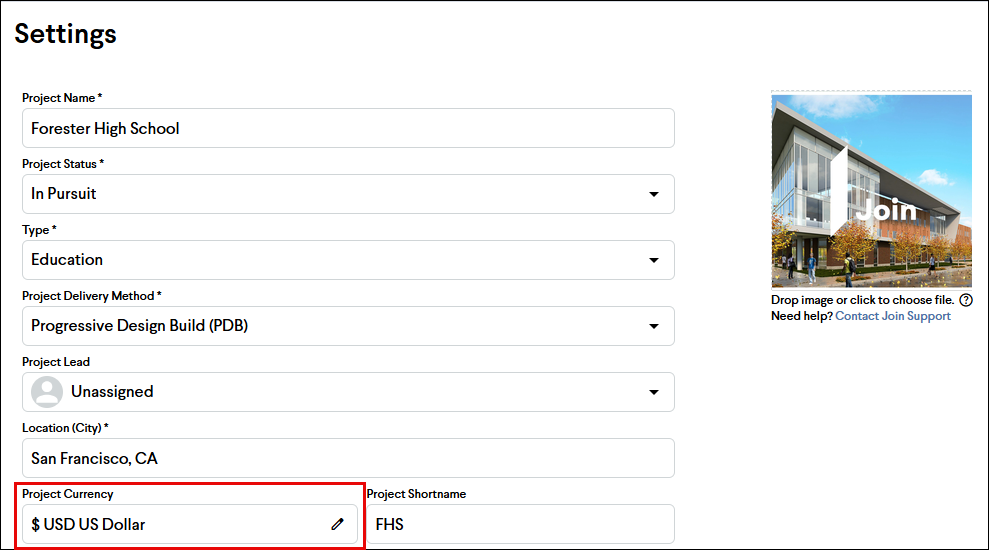
Task: Open the Type dropdown arrow
Action: pyautogui.click(x=654, y=260)
